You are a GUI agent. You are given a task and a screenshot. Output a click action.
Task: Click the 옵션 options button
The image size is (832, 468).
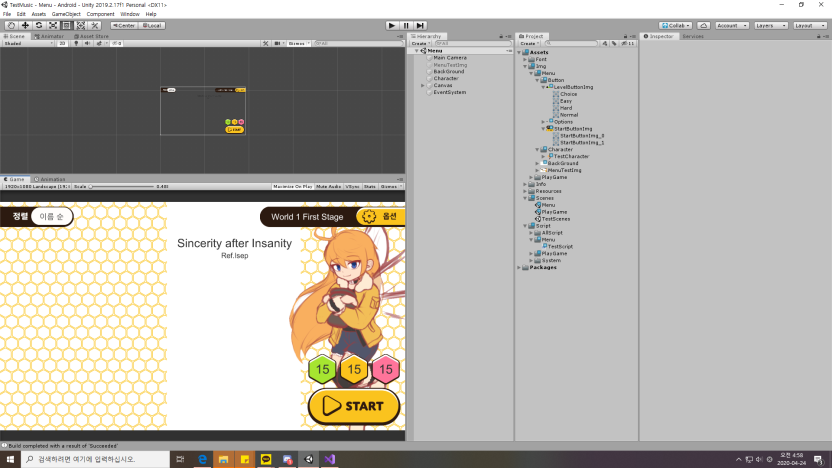click(x=380, y=216)
